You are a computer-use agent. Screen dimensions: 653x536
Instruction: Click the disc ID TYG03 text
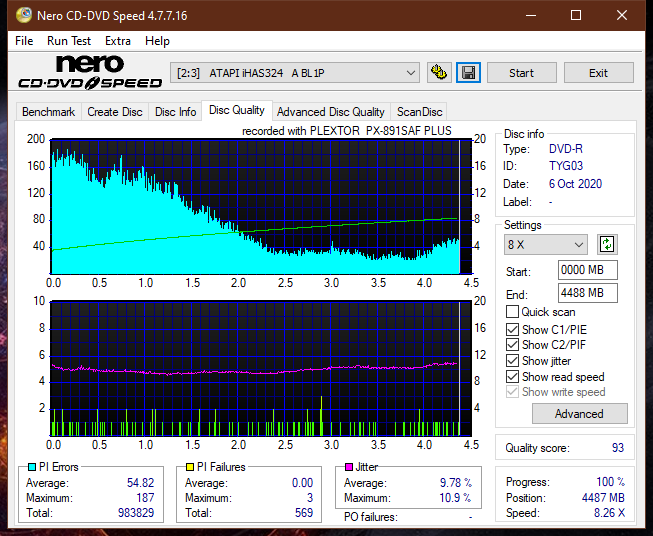pyautogui.click(x=566, y=166)
